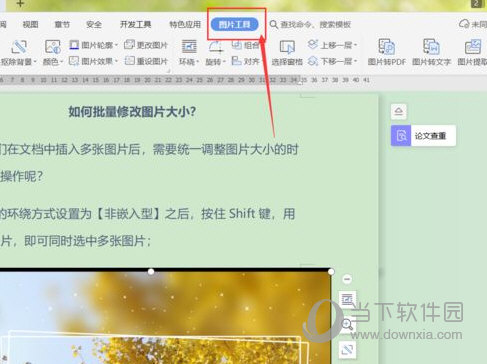Click the 图片效果 effects icon
Viewport: 487px width, 364px height.
click(x=74, y=61)
